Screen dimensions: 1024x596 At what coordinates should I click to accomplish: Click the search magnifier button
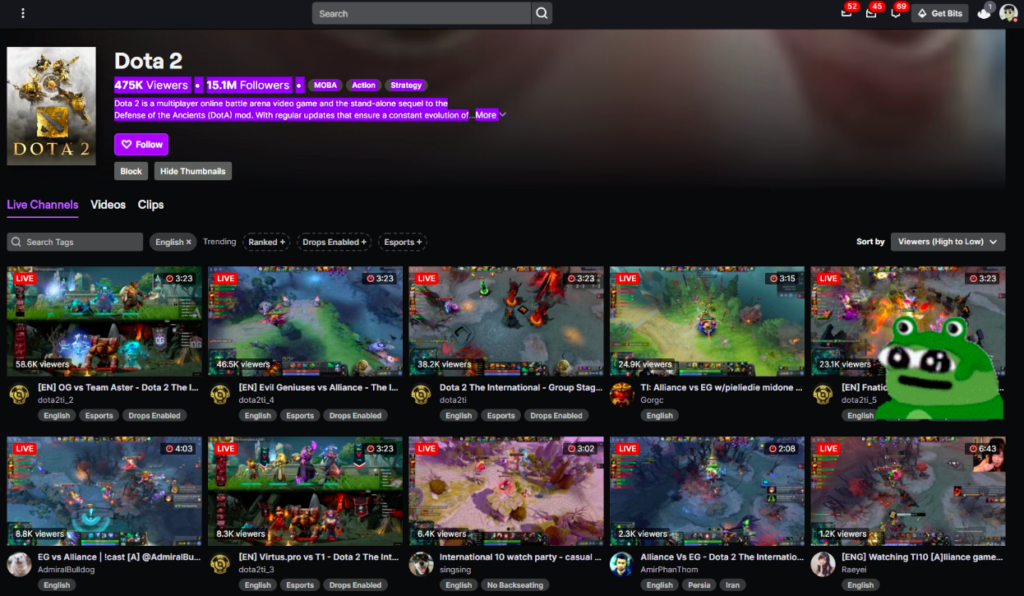(x=542, y=13)
